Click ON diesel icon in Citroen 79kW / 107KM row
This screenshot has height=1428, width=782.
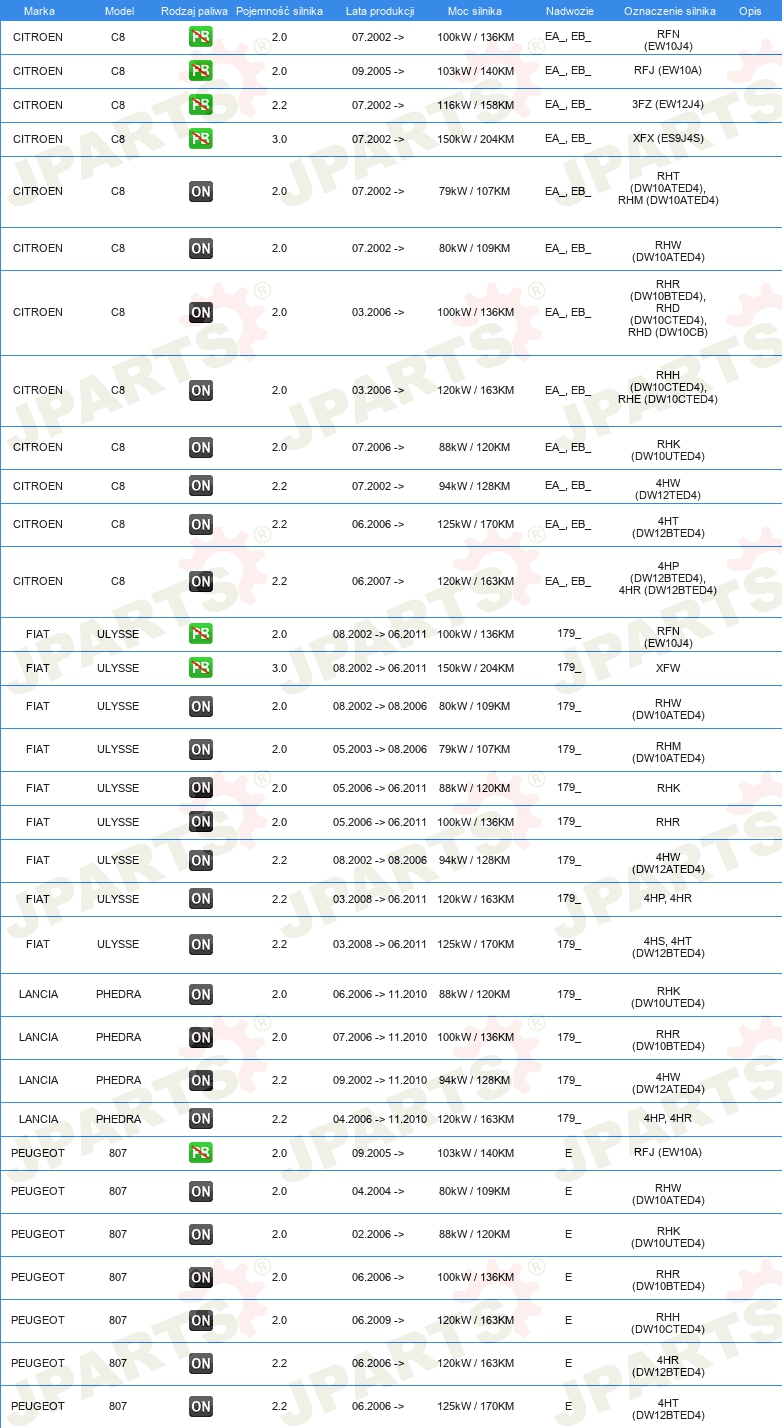[x=200, y=191]
